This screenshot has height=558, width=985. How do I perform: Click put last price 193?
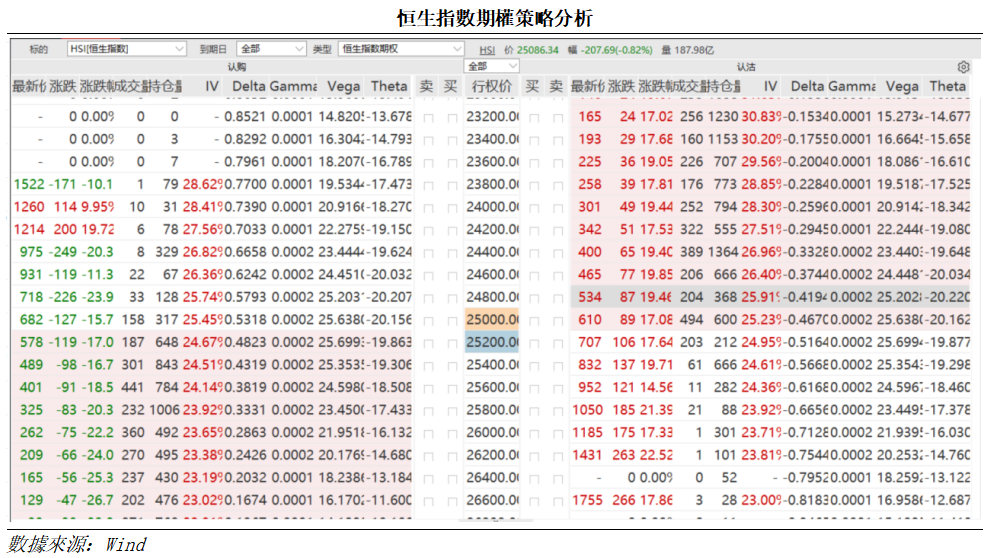coord(590,139)
